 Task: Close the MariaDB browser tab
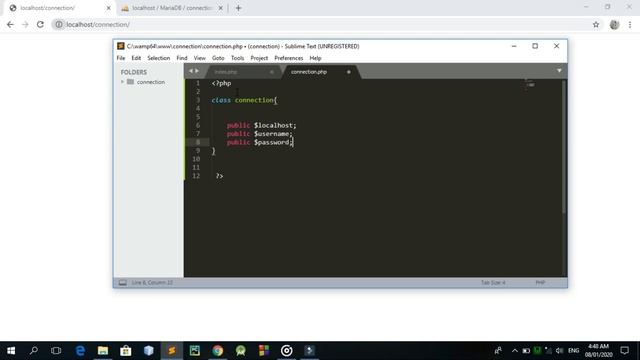pyautogui.click(x=220, y=8)
